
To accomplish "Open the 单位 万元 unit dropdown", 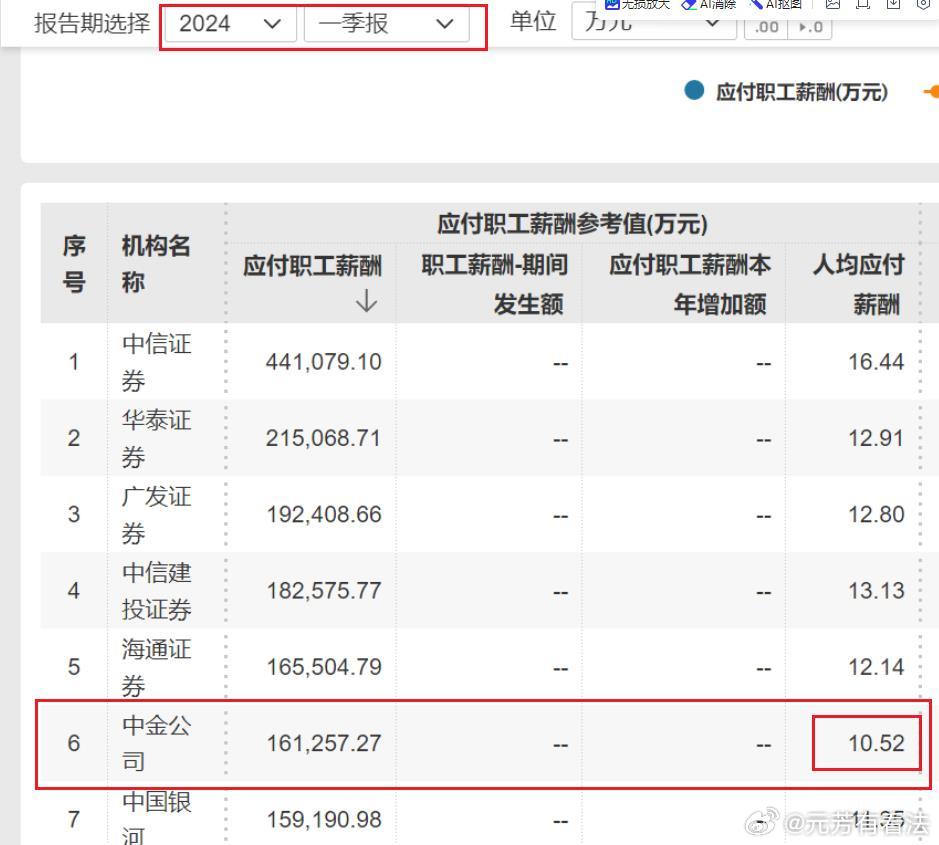I will pyautogui.click(x=654, y=23).
